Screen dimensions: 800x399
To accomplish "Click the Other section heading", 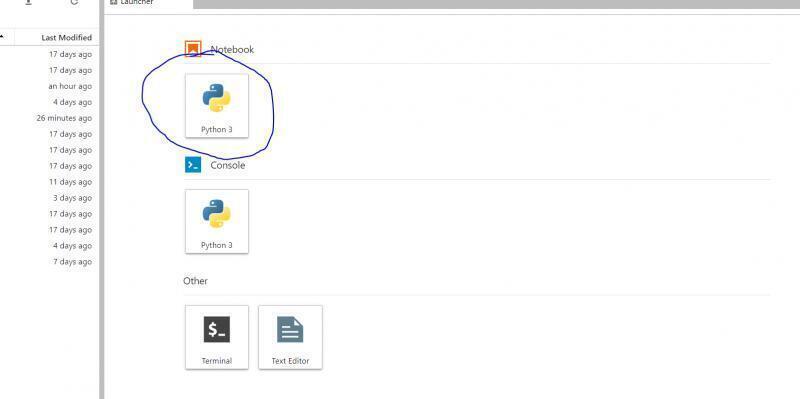I will [x=195, y=281].
